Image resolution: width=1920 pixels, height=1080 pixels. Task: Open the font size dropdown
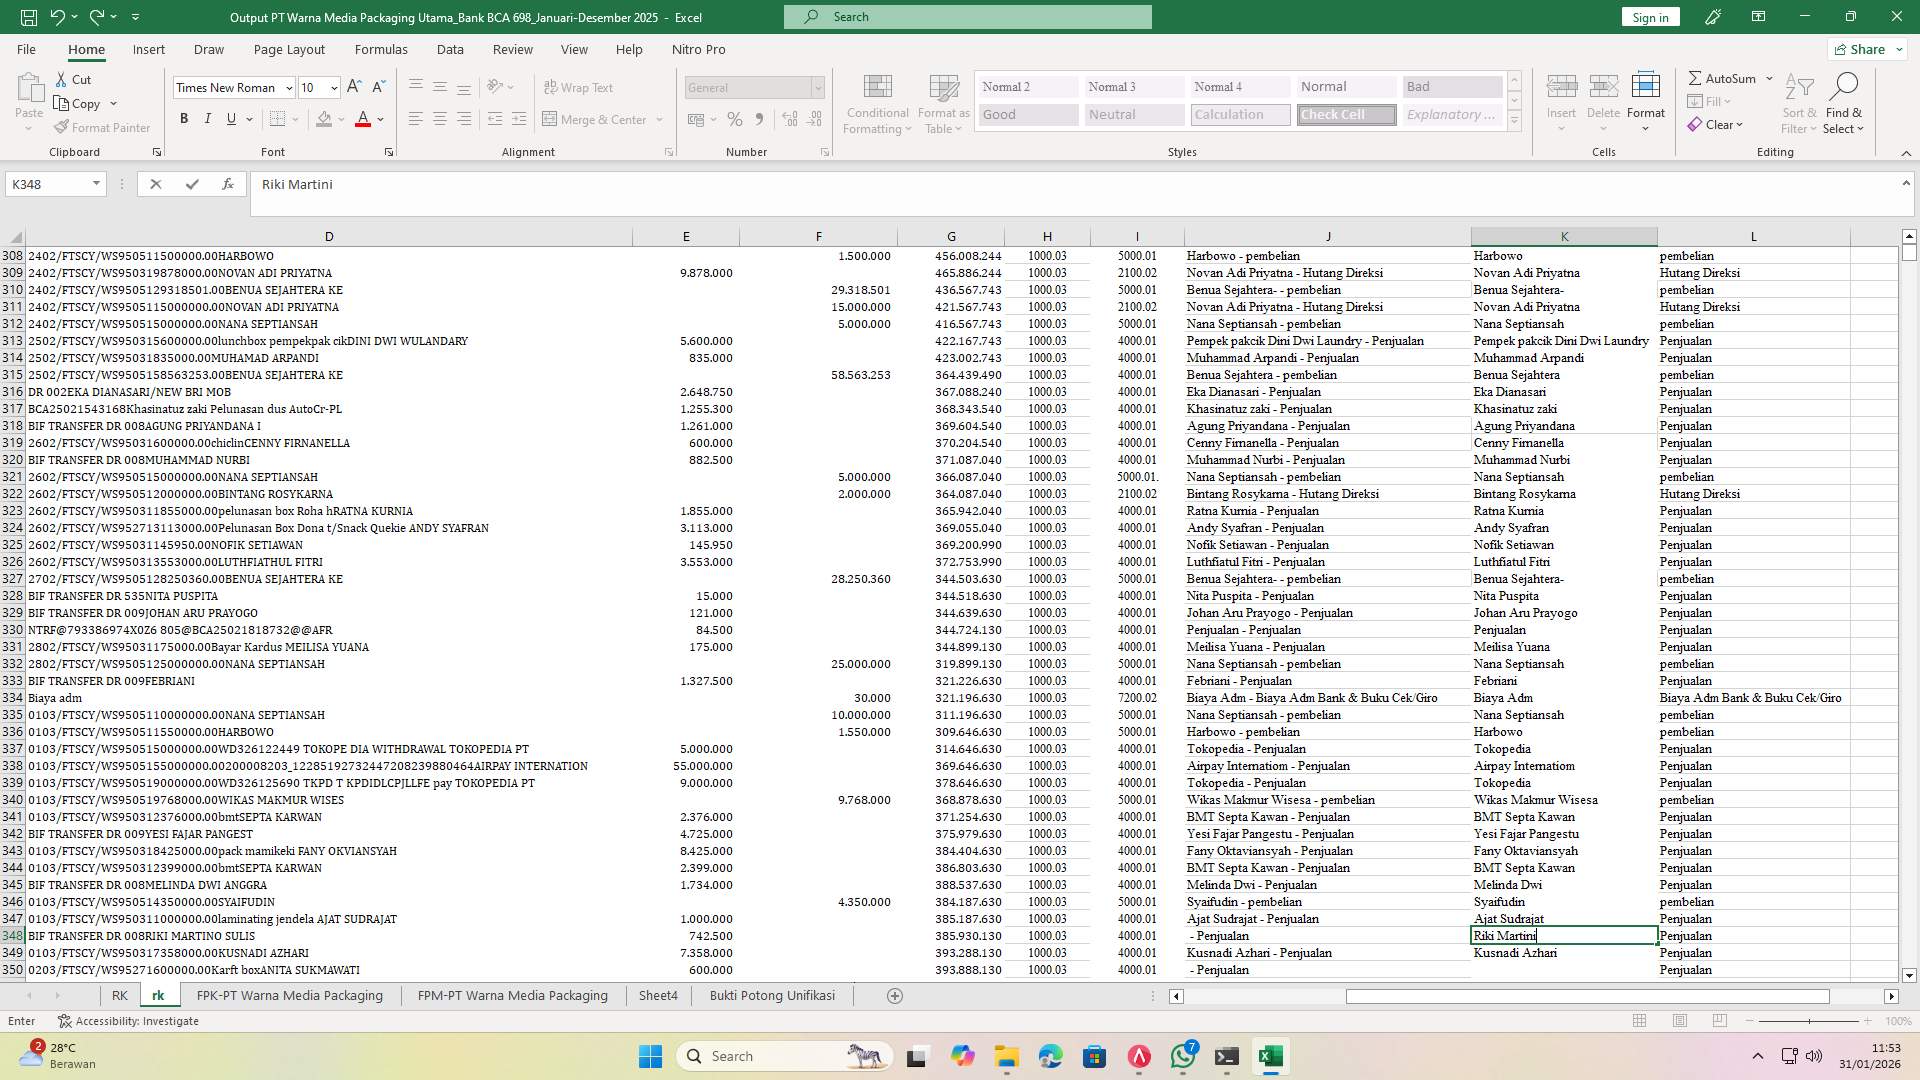pos(332,87)
